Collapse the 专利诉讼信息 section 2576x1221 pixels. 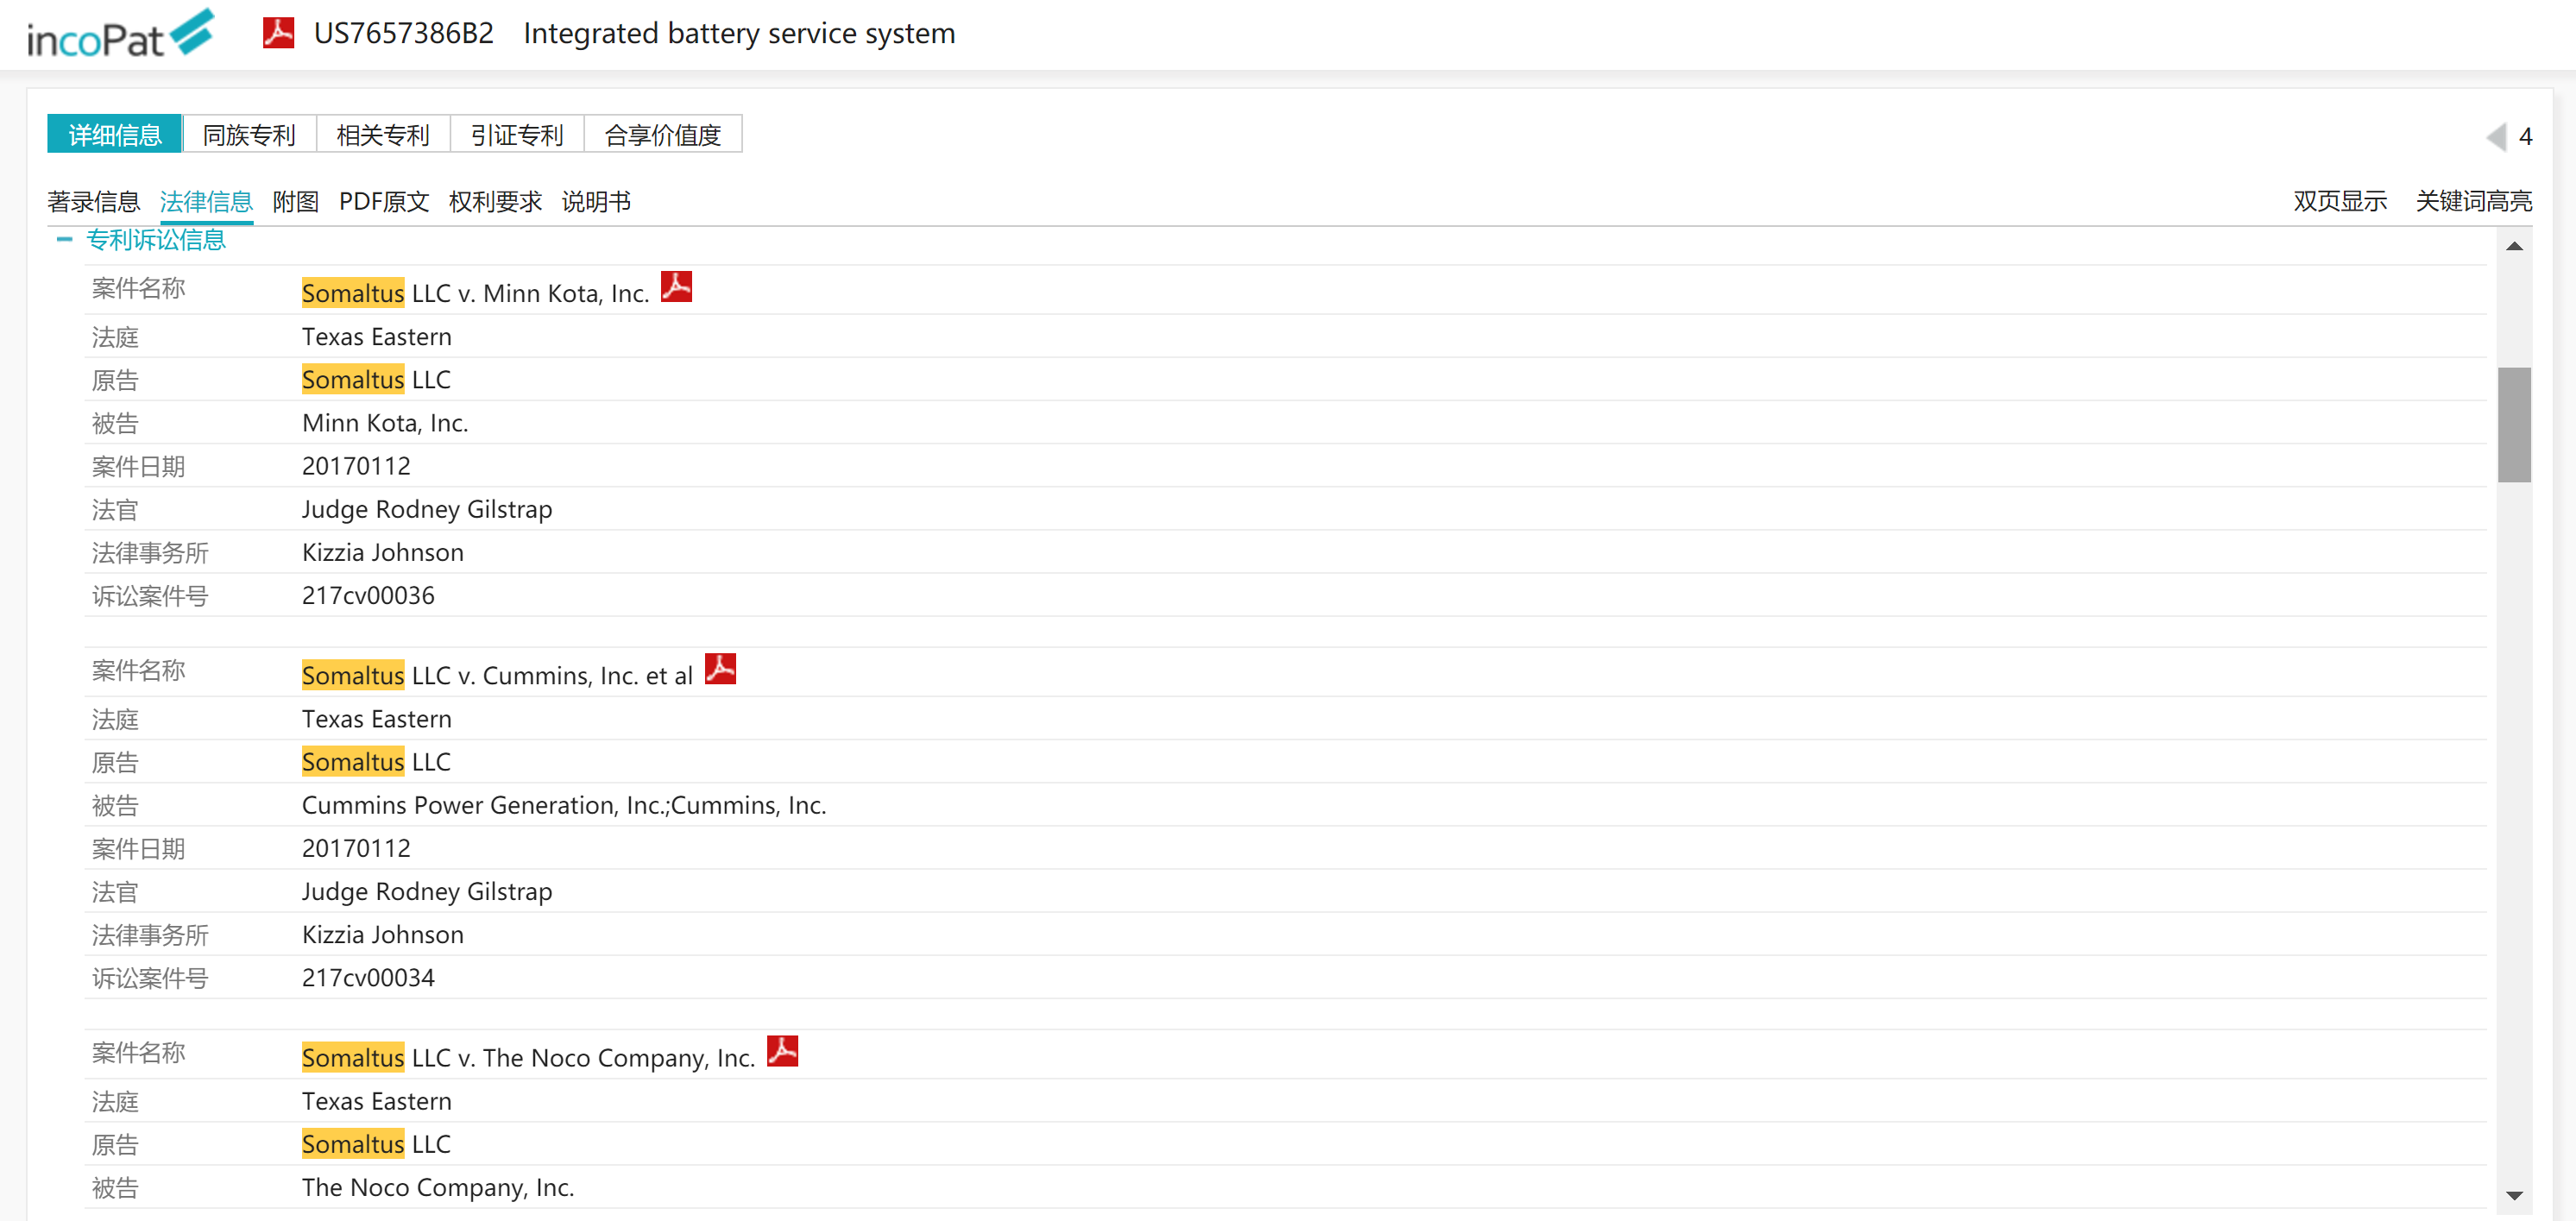click(65, 240)
